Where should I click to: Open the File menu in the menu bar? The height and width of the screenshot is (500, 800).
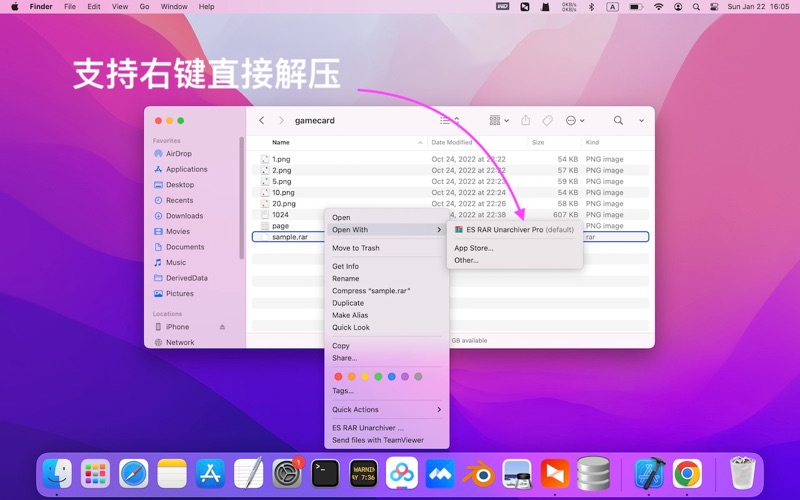coord(70,7)
